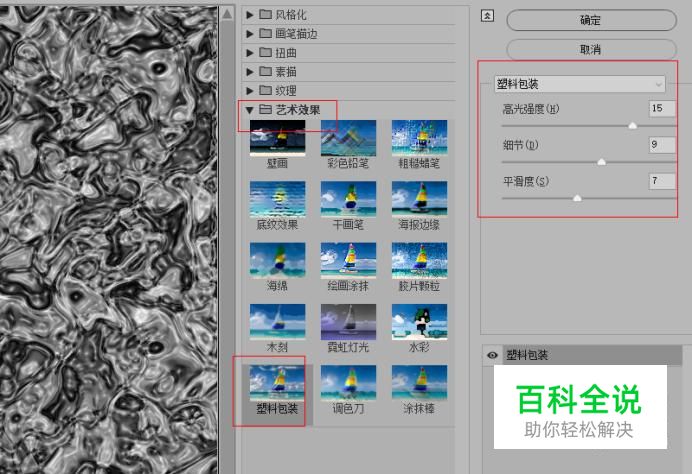Click the 艺术效果 open folder icon
Screen dimensions: 692x474
(x=266, y=109)
